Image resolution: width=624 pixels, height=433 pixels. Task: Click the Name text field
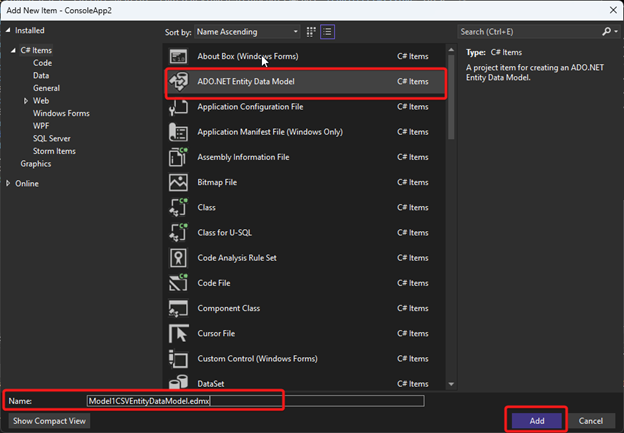pyautogui.click(x=255, y=401)
